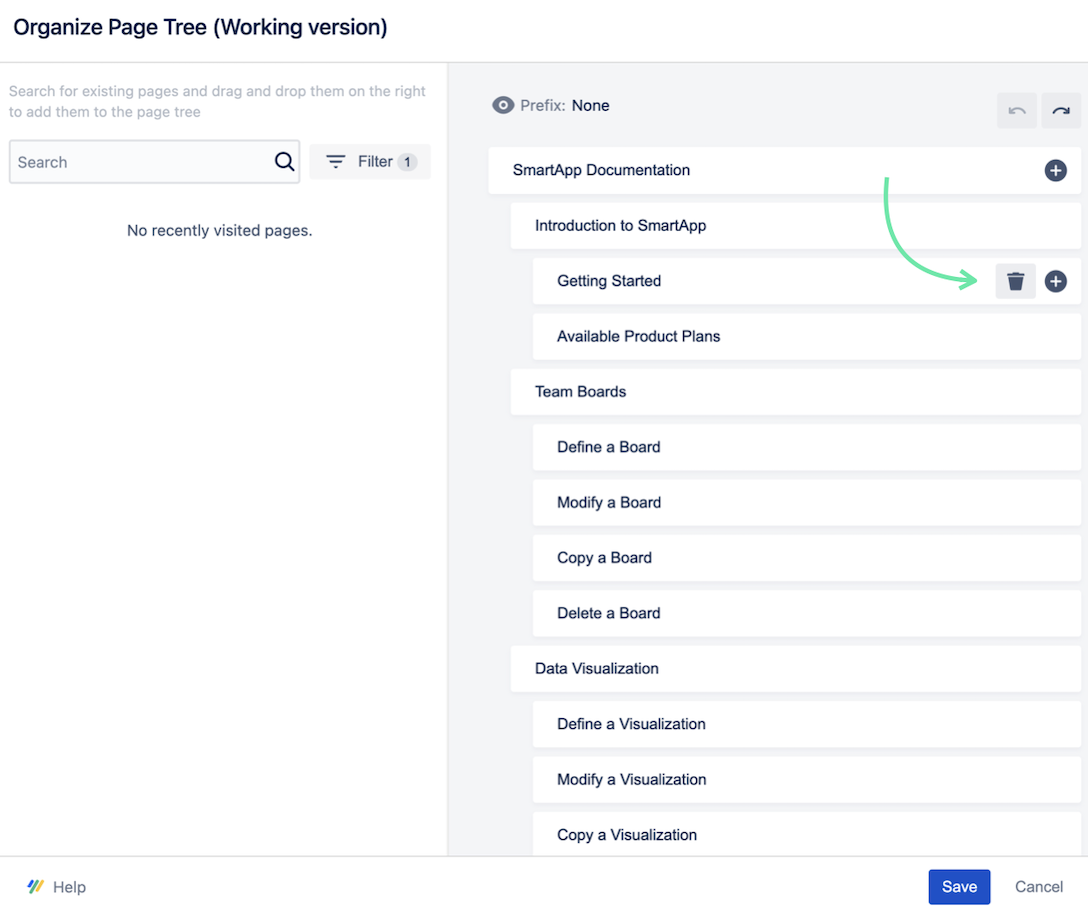Image resolution: width=1088 pixels, height=911 pixels.
Task: Select the Copy a Board page
Action: point(606,557)
